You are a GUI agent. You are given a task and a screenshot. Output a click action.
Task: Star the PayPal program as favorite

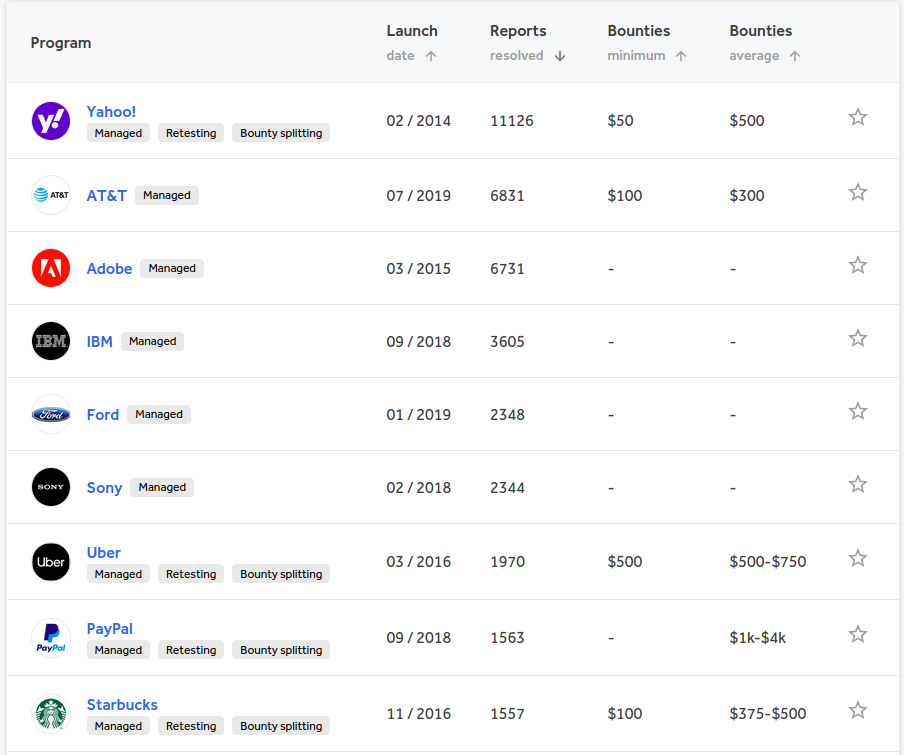pos(857,634)
